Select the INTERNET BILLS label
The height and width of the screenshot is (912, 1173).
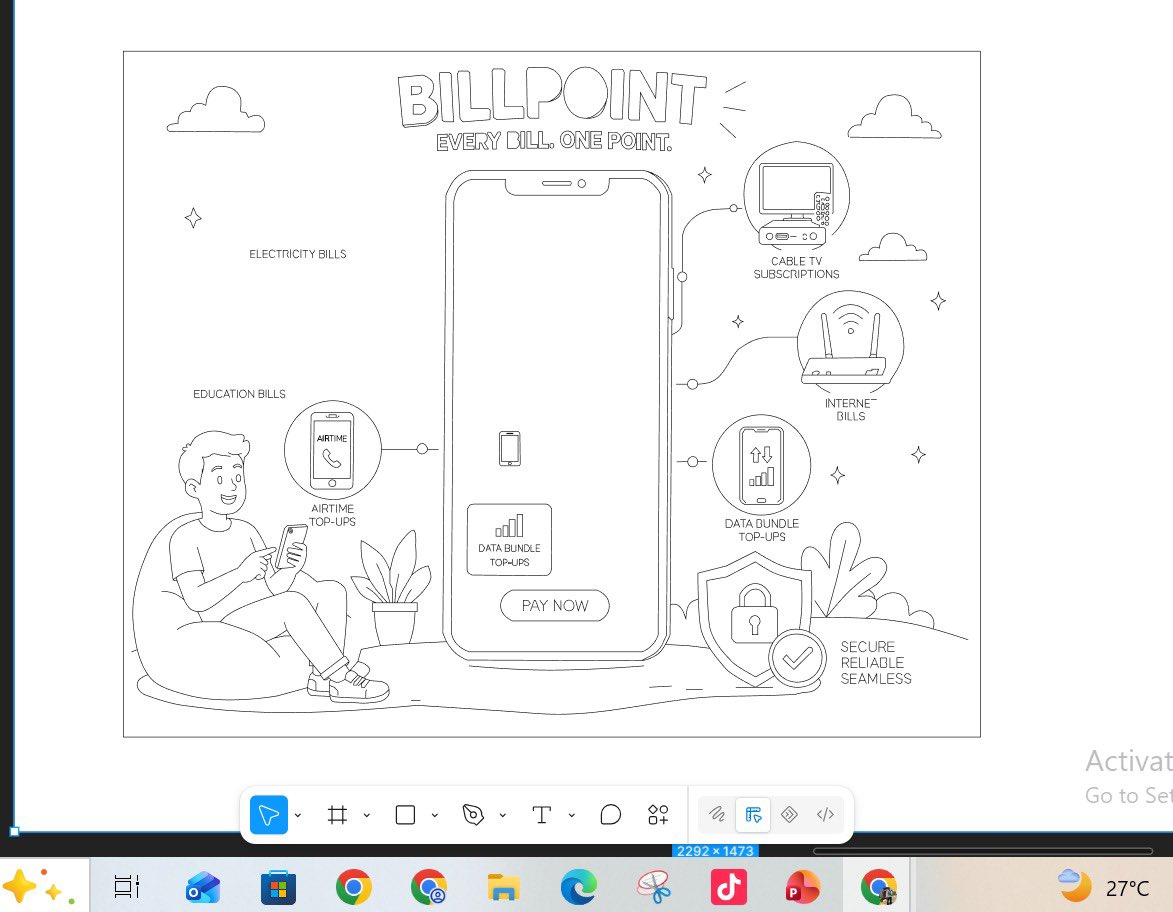[x=851, y=409]
